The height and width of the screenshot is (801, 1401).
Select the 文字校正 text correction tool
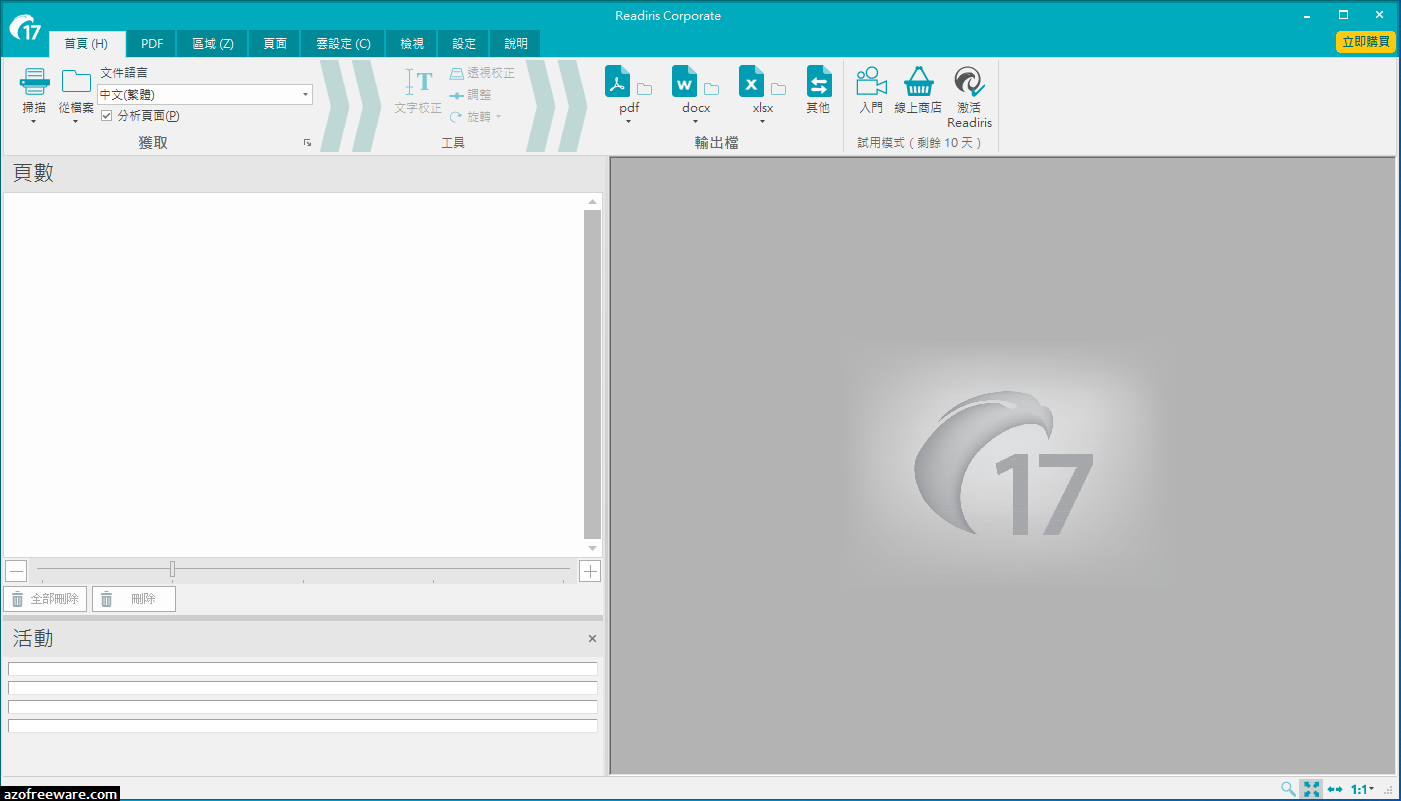(x=418, y=91)
